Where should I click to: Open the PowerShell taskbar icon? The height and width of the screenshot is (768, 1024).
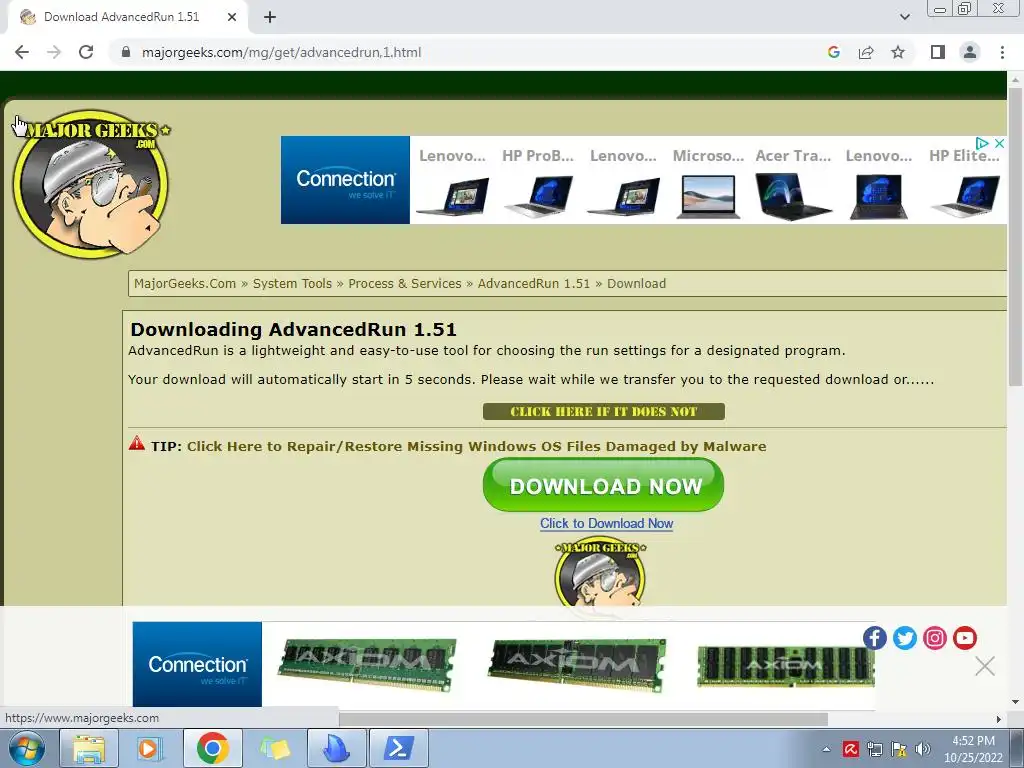399,748
